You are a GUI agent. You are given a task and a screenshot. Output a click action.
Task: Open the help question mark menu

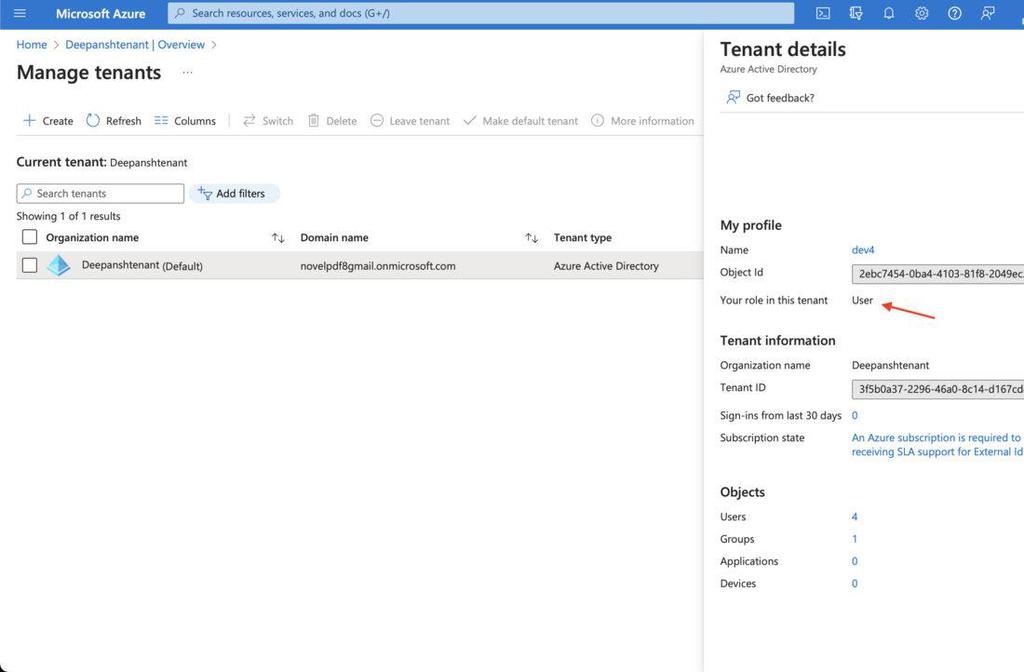pos(954,13)
